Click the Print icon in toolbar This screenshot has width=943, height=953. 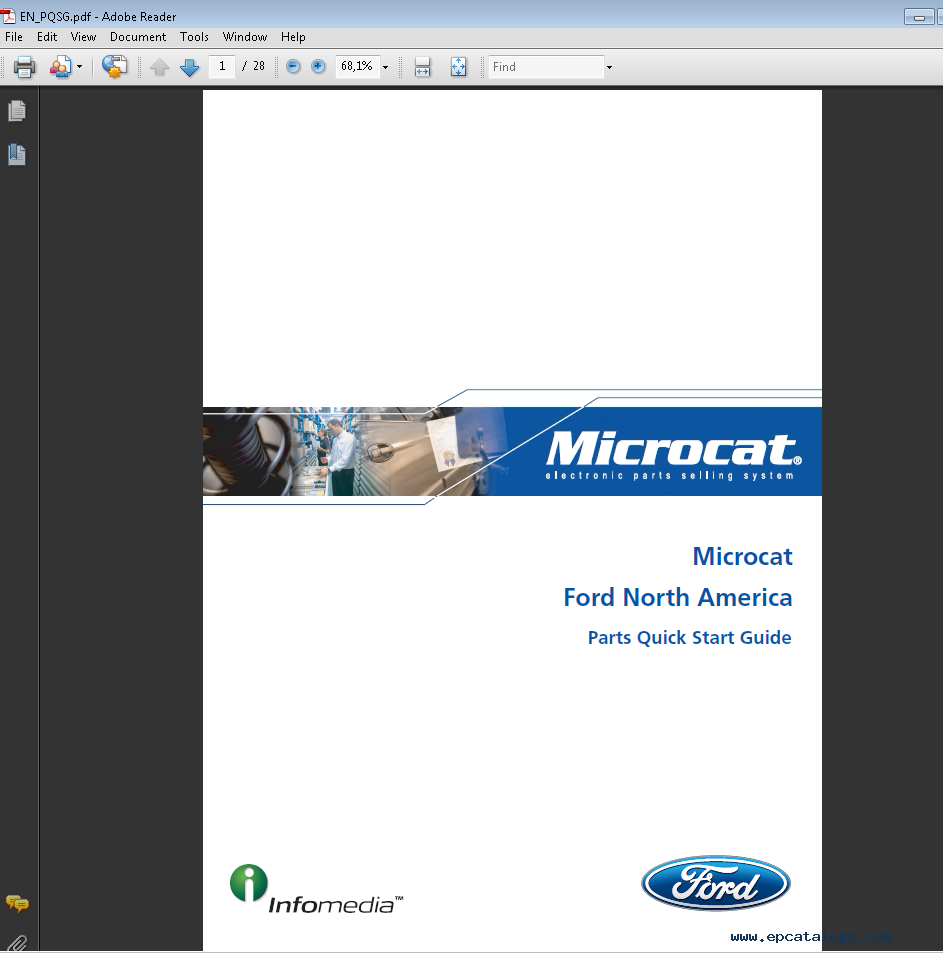tap(24, 67)
